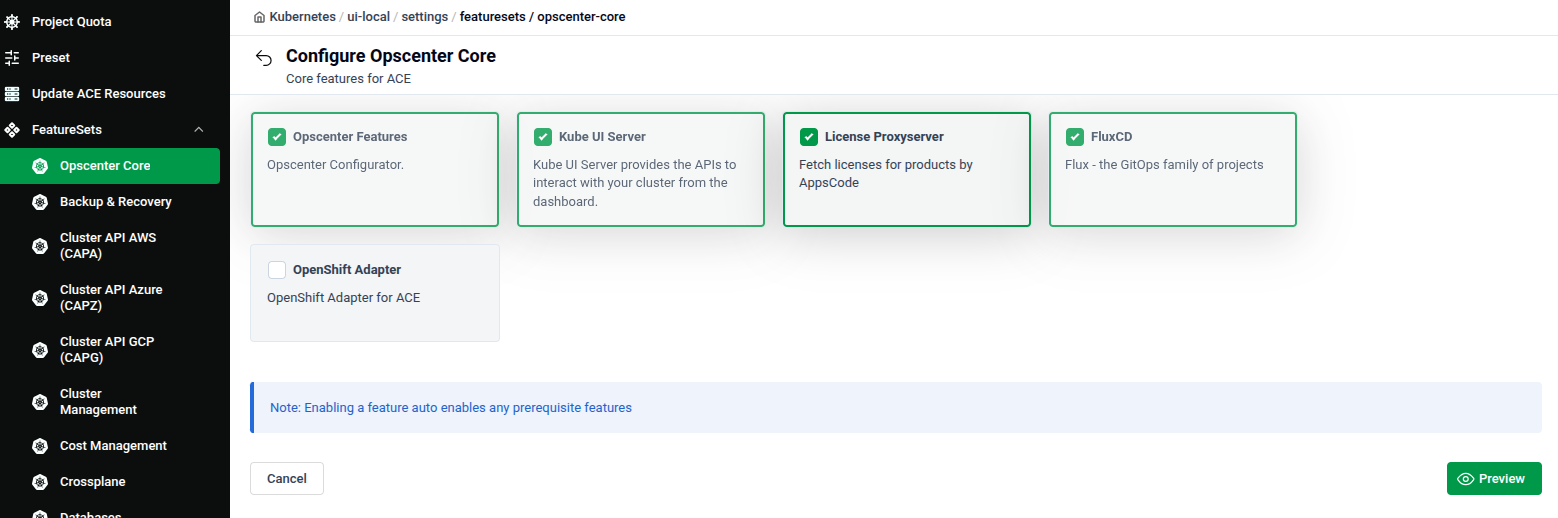The width and height of the screenshot is (1558, 518).
Task: Click the back arrow beside Configure Opscenter Core
Action: (x=263, y=57)
